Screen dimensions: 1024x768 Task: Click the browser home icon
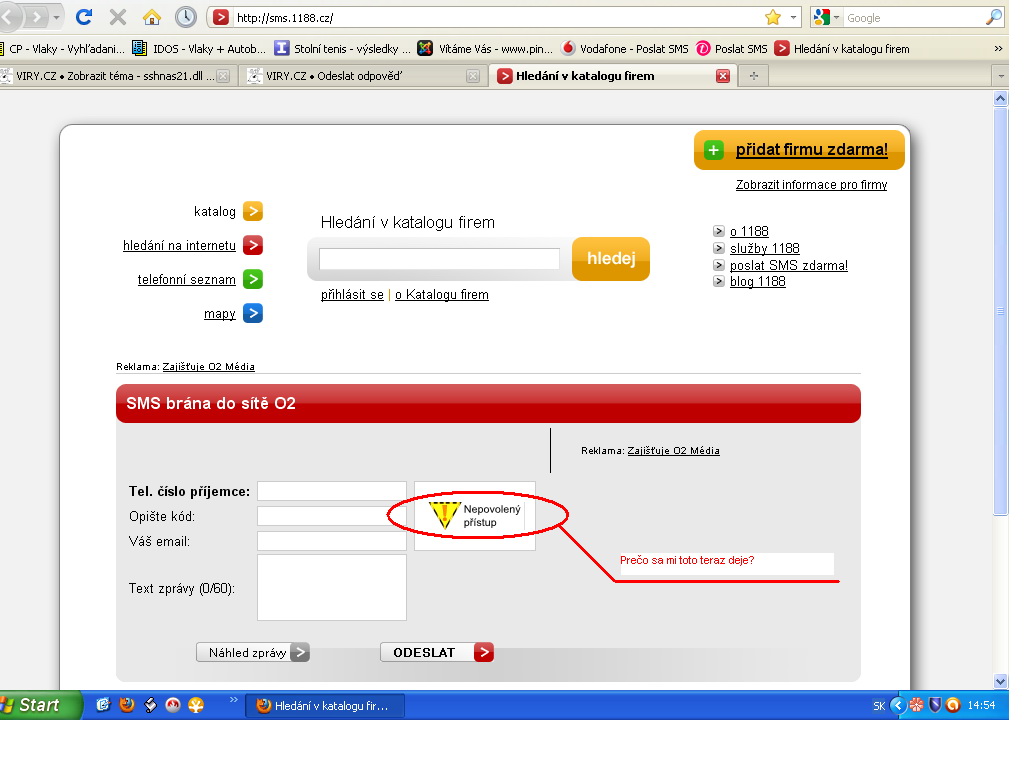(x=151, y=17)
